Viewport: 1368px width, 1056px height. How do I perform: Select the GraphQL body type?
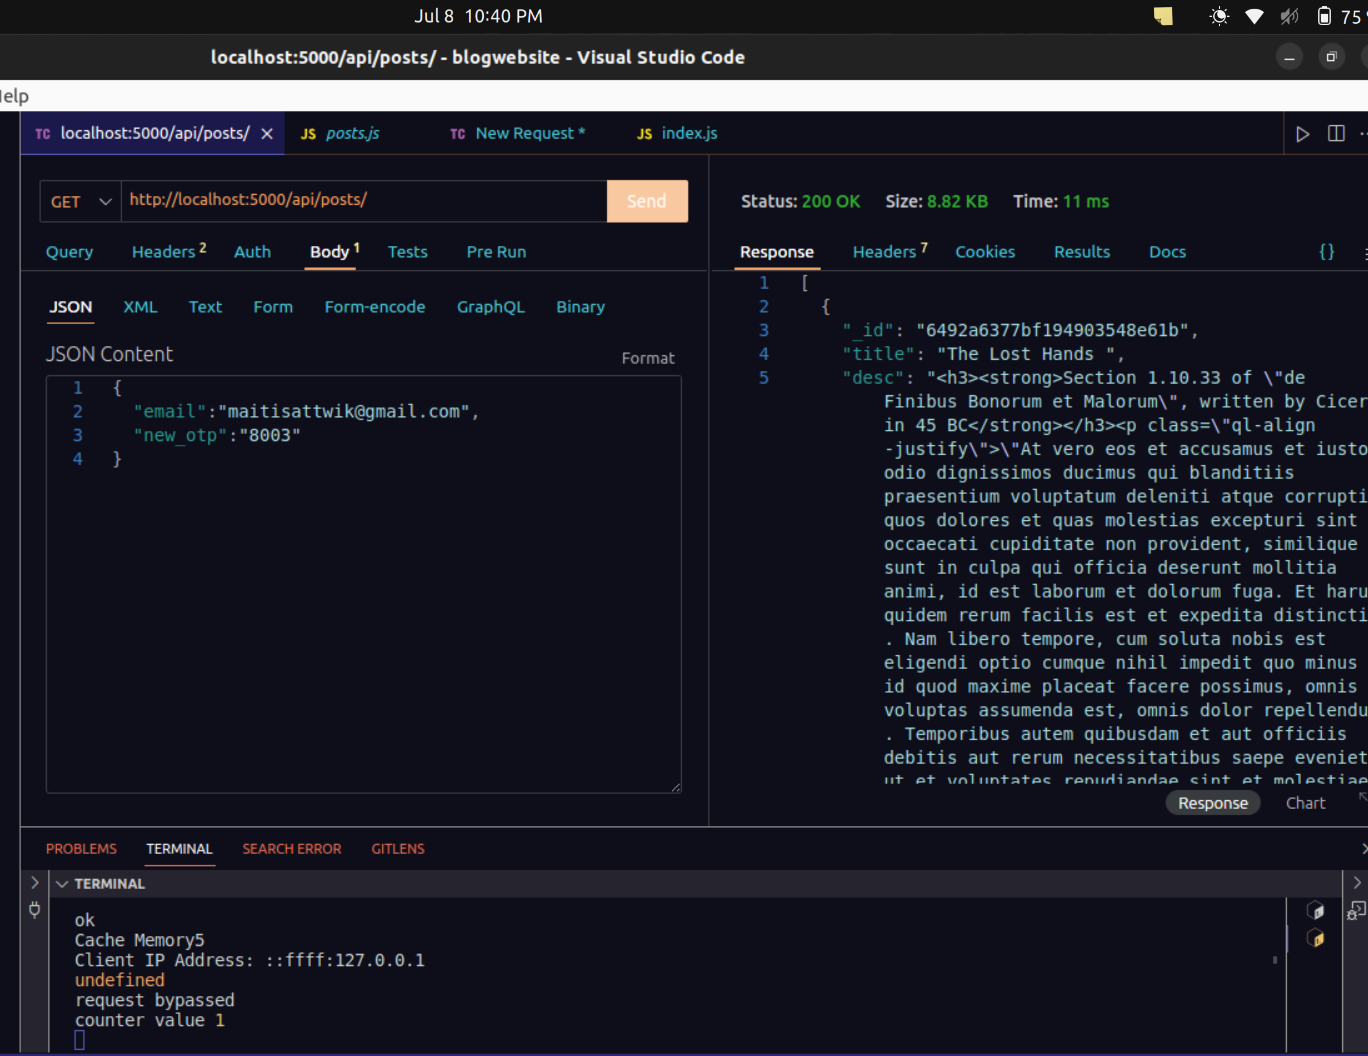(491, 307)
